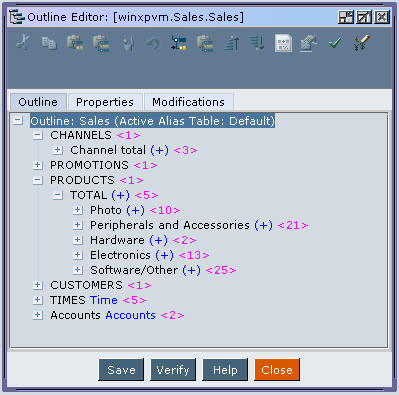Select the Software/Other tree member
Image resolution: width=399 pixels, height=395 pixels.
pos(134,270)
